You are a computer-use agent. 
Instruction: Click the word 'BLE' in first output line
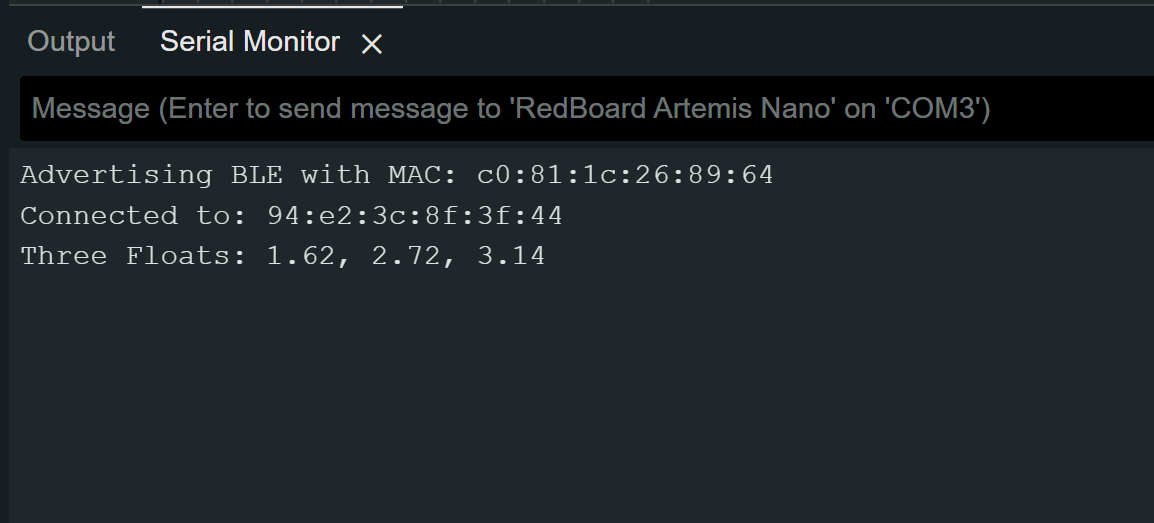(x=256, y=175)
